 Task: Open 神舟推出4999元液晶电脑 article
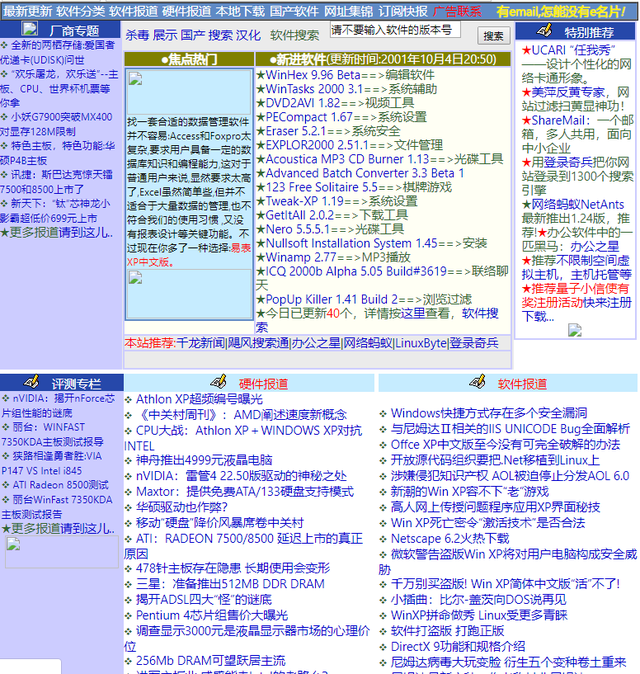coord(204,460)
